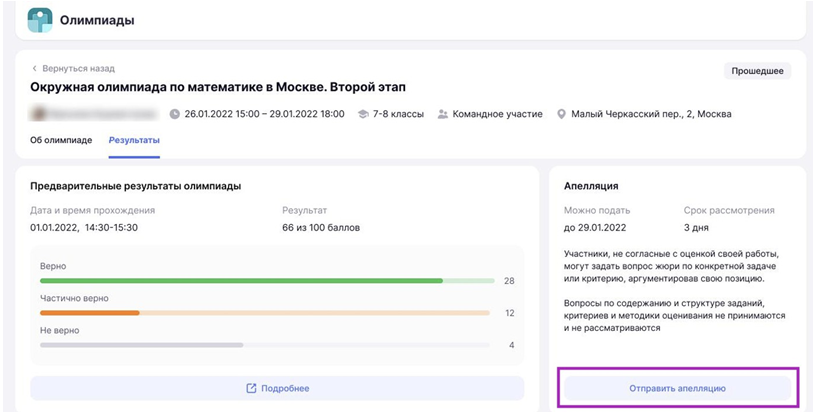This screenshot has height=412, width=813.
Task: Select the Результаты tab
Action: click(x=134, y=141)
